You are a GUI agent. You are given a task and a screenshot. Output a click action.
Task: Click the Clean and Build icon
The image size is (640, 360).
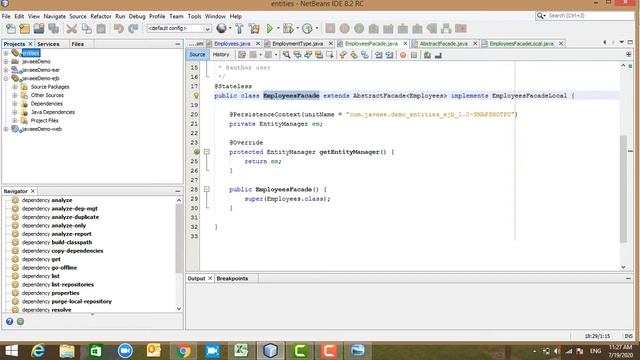pyautogui.click(x=254, y=29)
